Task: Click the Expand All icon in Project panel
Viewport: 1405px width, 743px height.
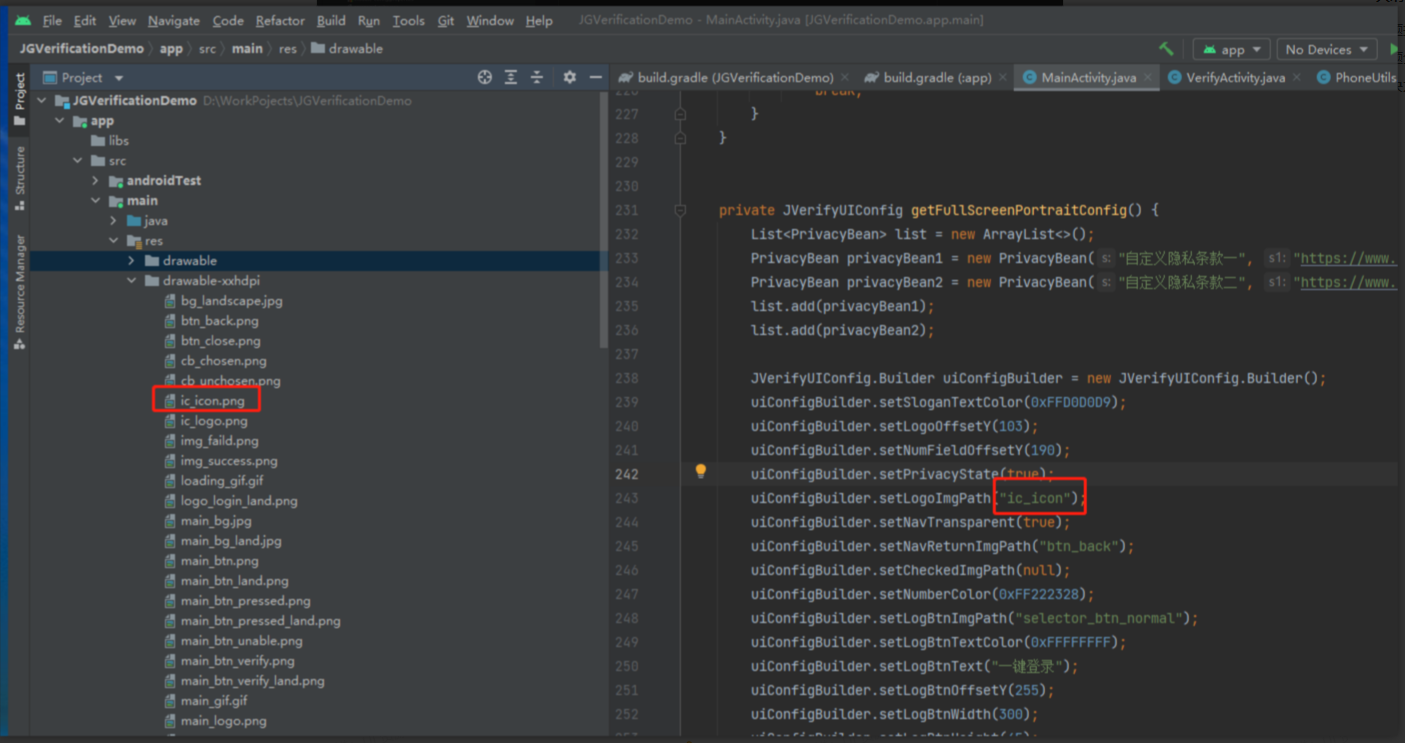Action: [x=511, y=77]
